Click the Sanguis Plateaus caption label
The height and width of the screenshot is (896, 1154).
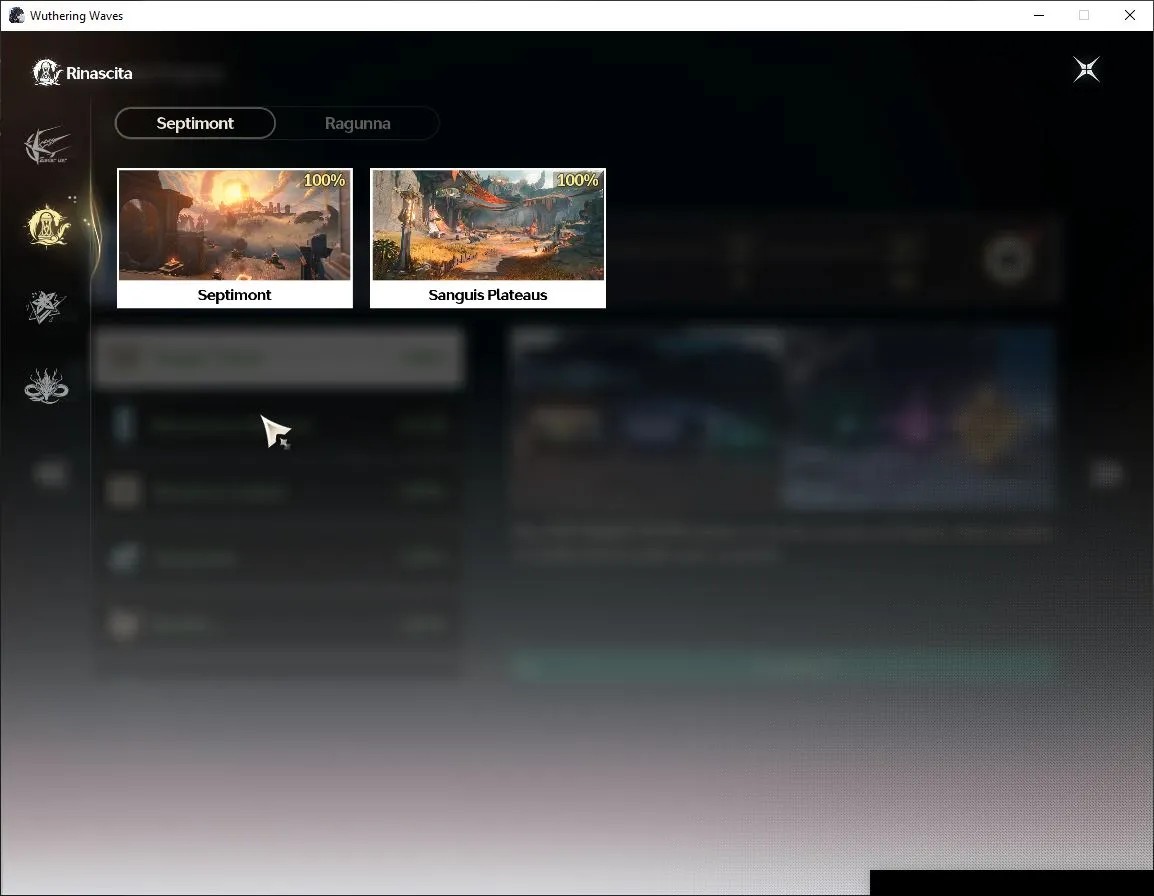click(488, 294)
